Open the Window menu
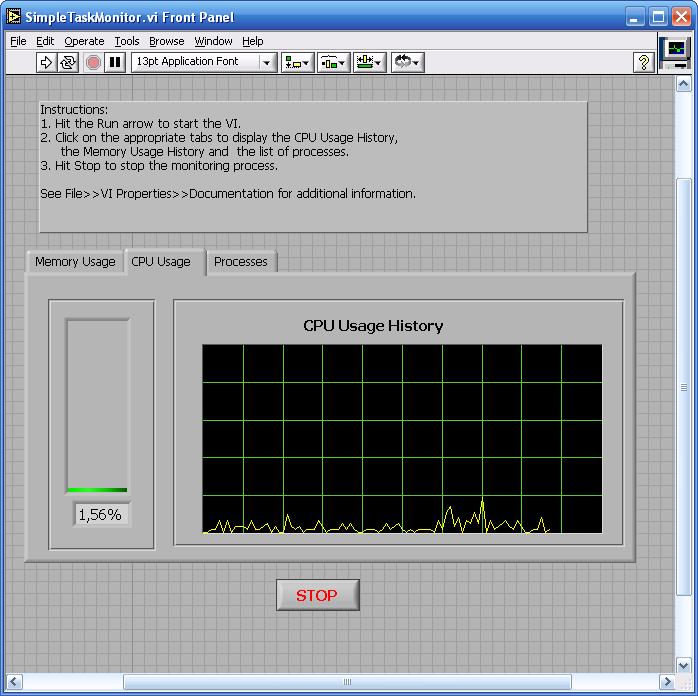Viewport: 698px width, 696px height. [213, 41]
